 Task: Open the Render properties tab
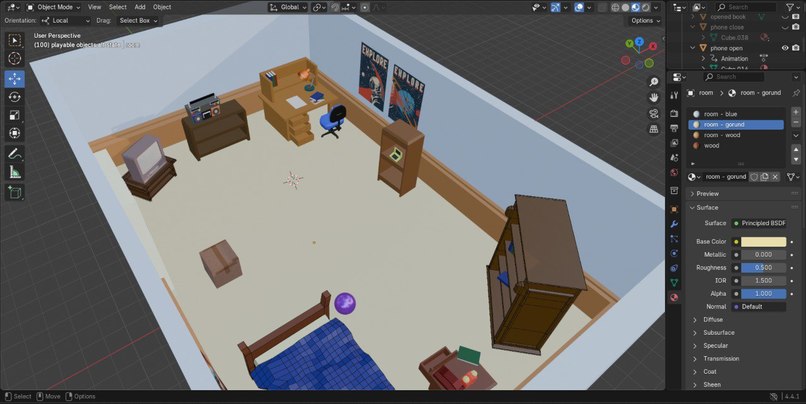[674, 114]
